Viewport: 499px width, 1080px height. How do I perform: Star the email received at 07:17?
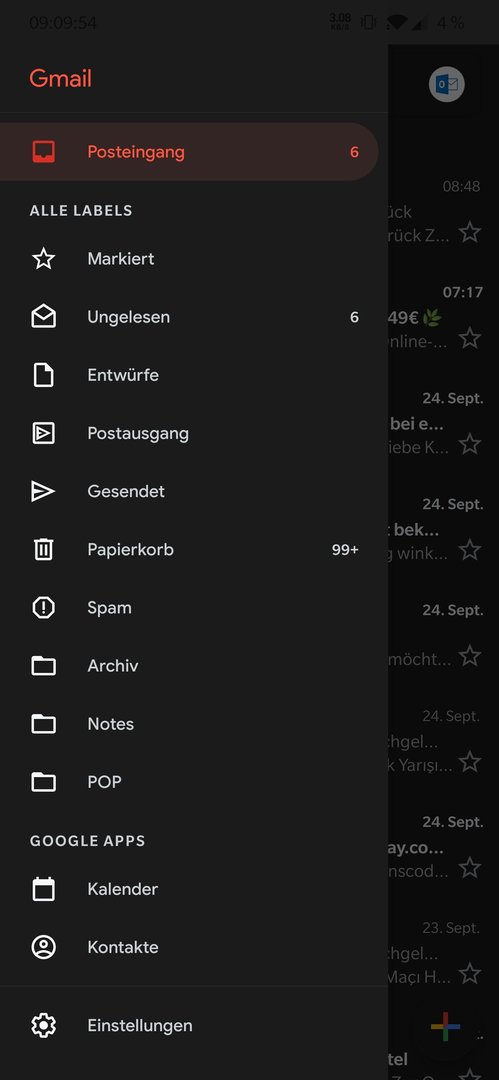point(470,338)
